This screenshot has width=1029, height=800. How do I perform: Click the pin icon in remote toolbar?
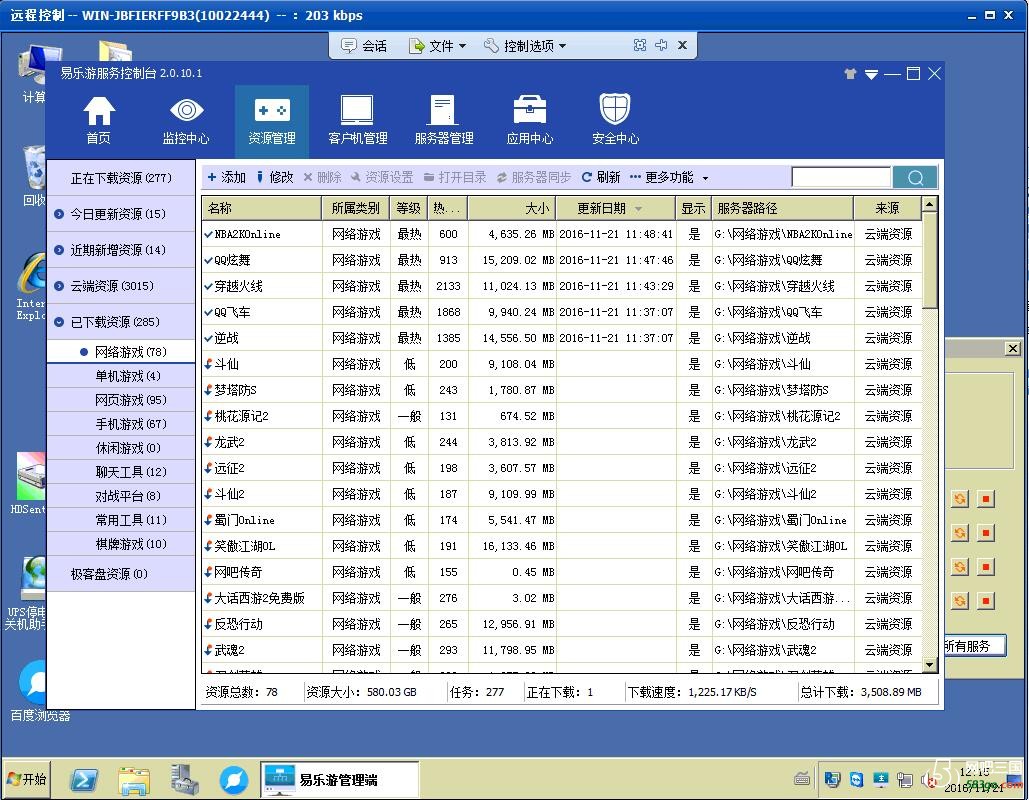coord(662,45)
